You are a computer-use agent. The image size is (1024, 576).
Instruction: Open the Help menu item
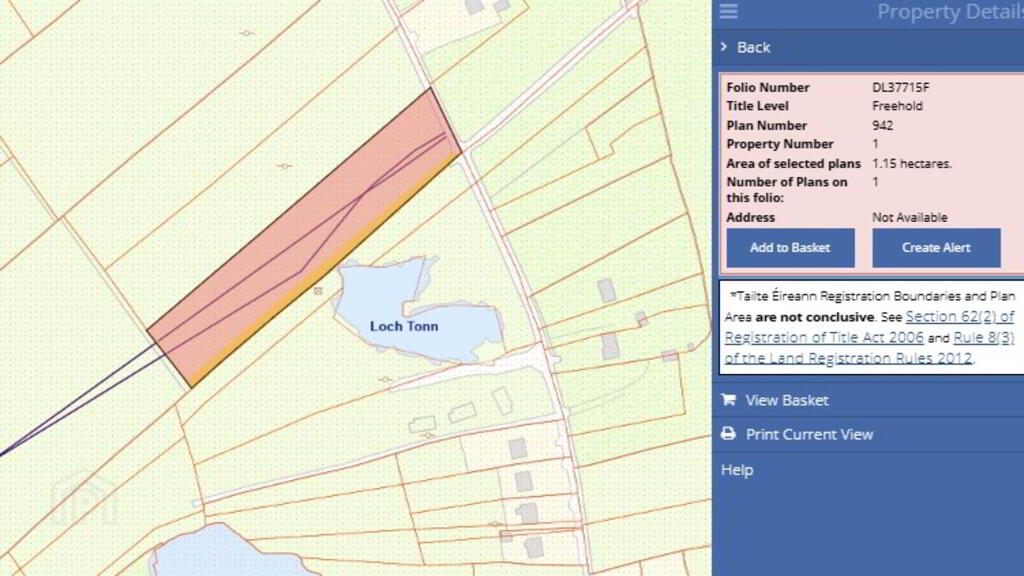point(737,470)
